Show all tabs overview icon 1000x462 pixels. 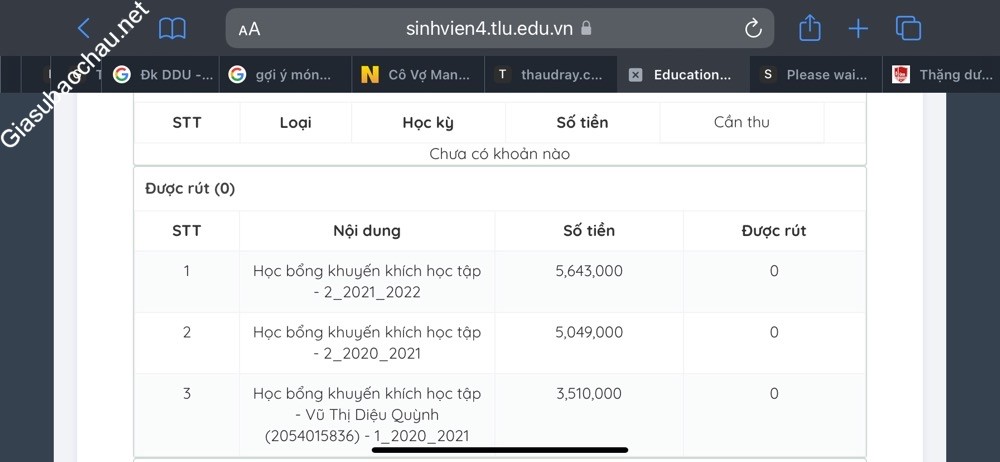(908, 29)
